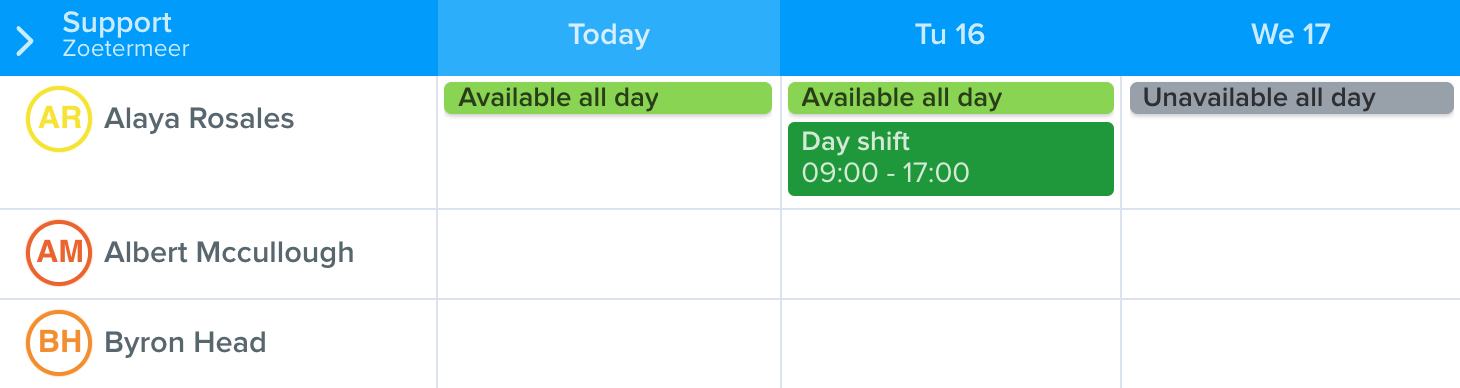Click Alaya Rosales AR avatar icon
This screenshot has height=388, width=1460.
59,119
